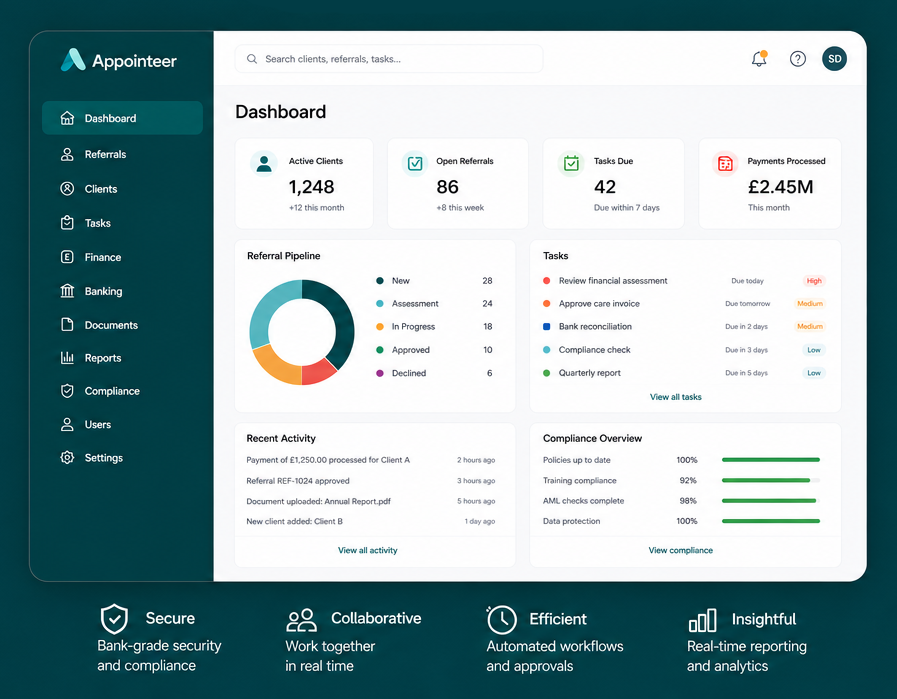Open the View compliance link
Screen dimensions: 897x699
pos(680,550)
